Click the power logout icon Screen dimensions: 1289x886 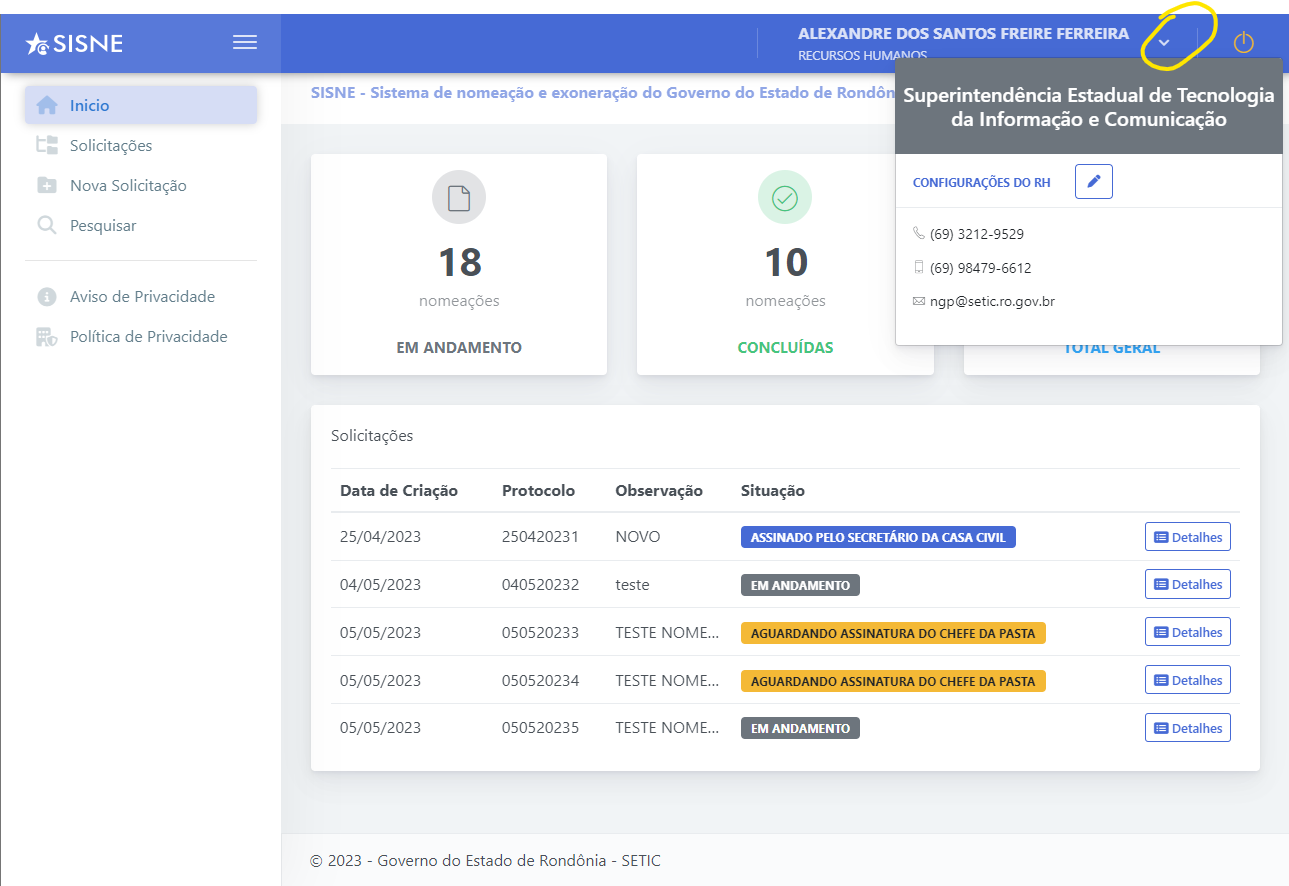(1243, 42)
